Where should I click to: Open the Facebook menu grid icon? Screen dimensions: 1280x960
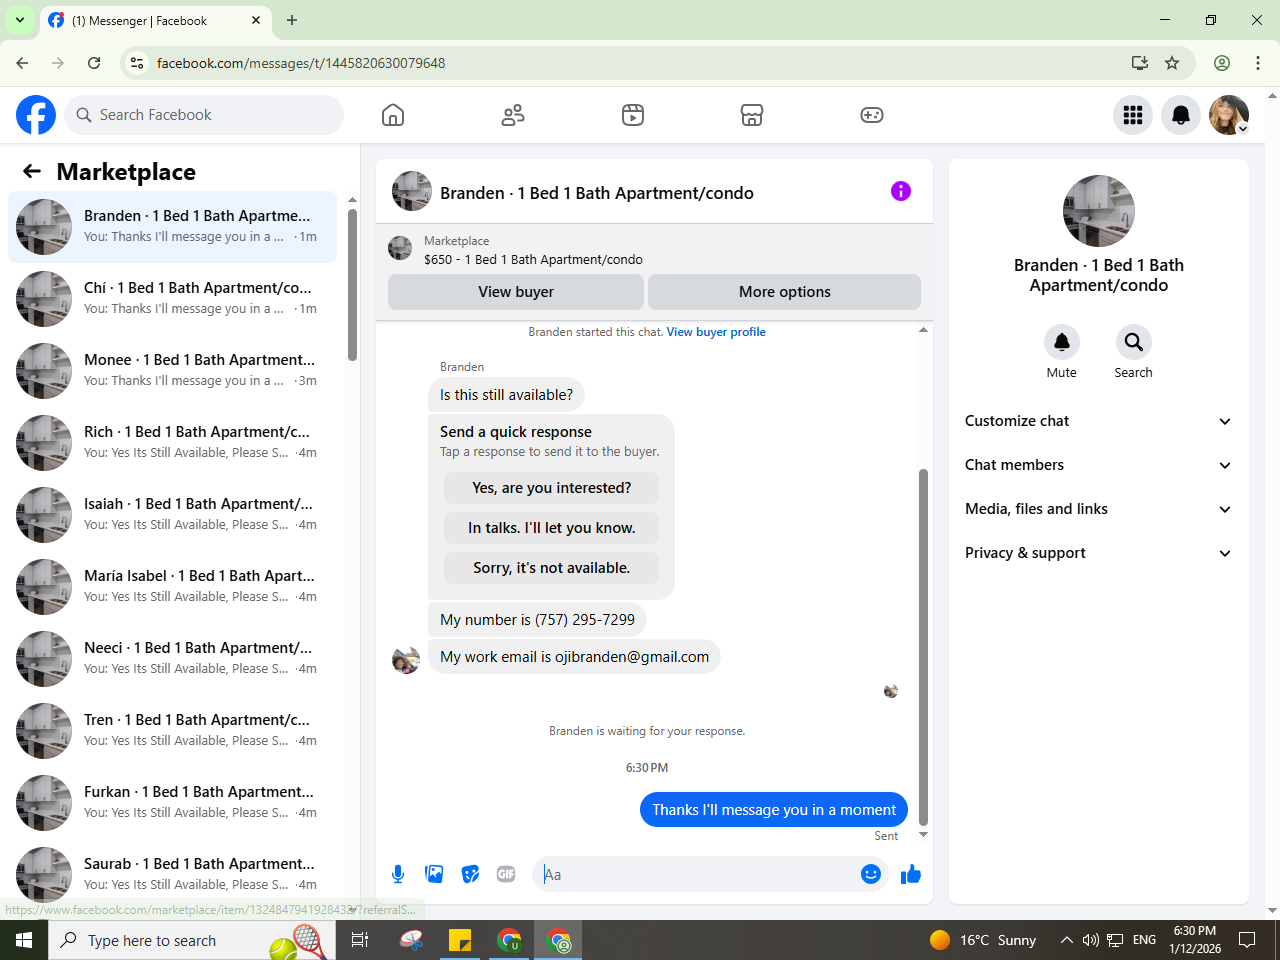(1133, 115)
